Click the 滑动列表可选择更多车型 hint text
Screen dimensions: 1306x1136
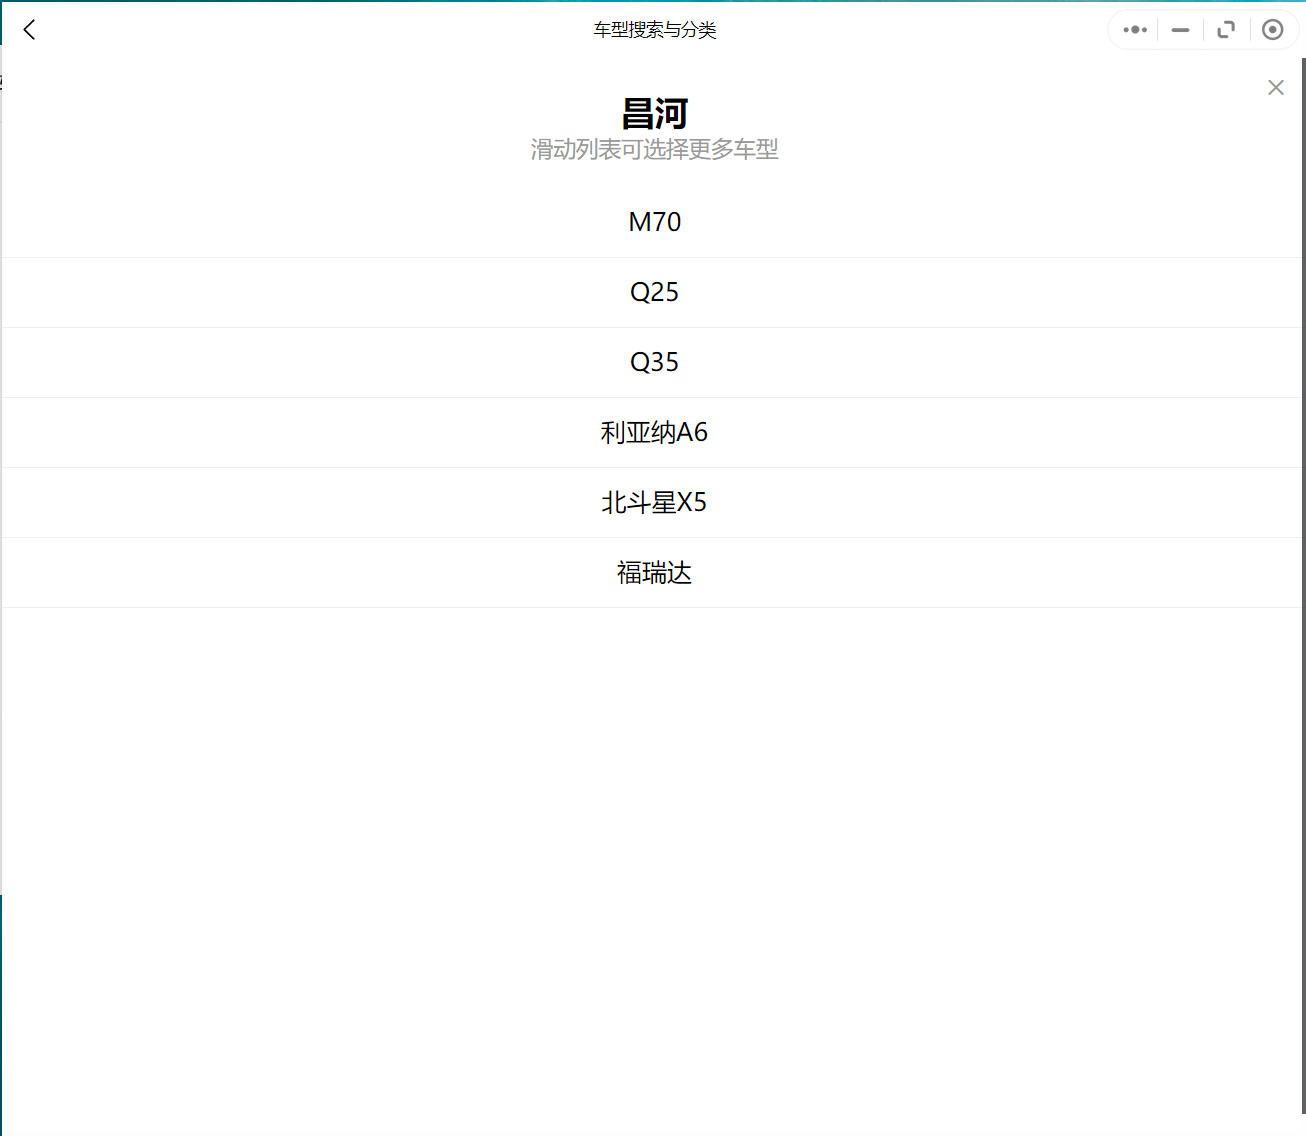click(654, 150)
